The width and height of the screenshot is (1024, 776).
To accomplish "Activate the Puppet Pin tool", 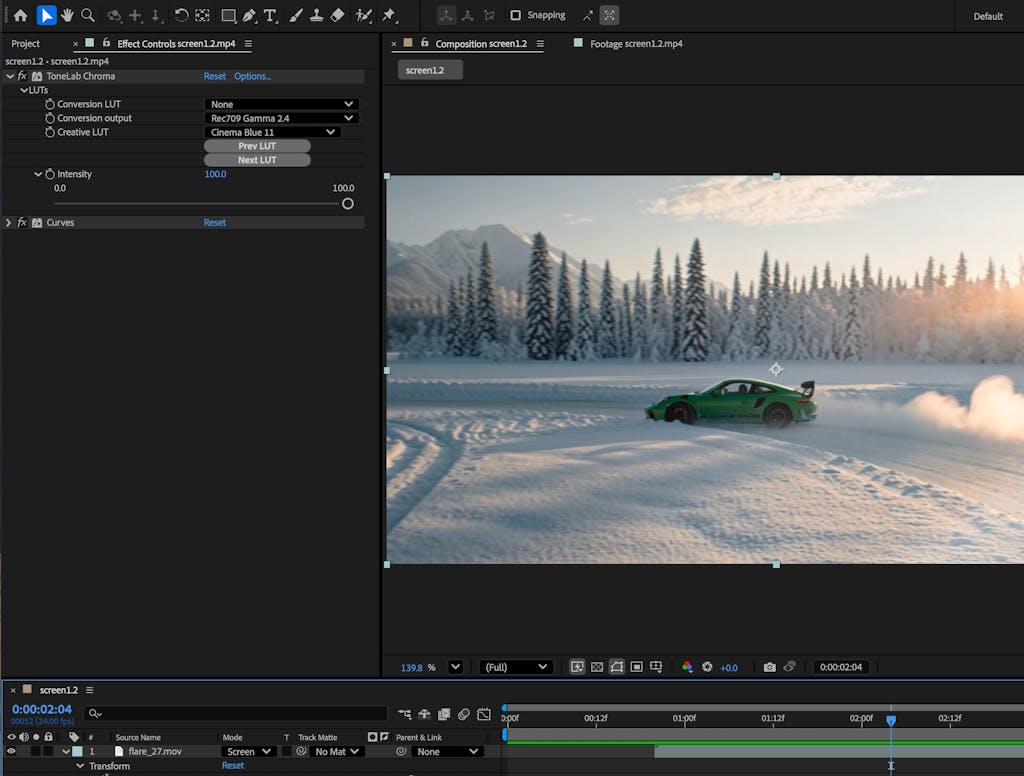I will coord(389,15).
